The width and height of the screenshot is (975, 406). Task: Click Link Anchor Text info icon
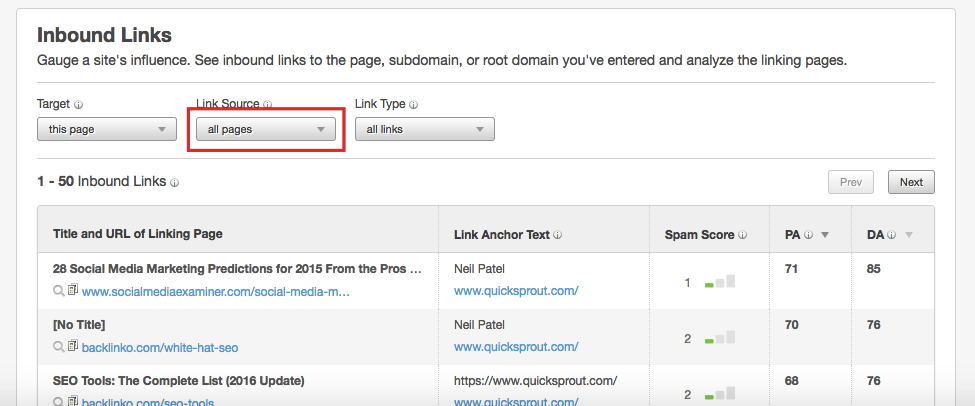558,235
